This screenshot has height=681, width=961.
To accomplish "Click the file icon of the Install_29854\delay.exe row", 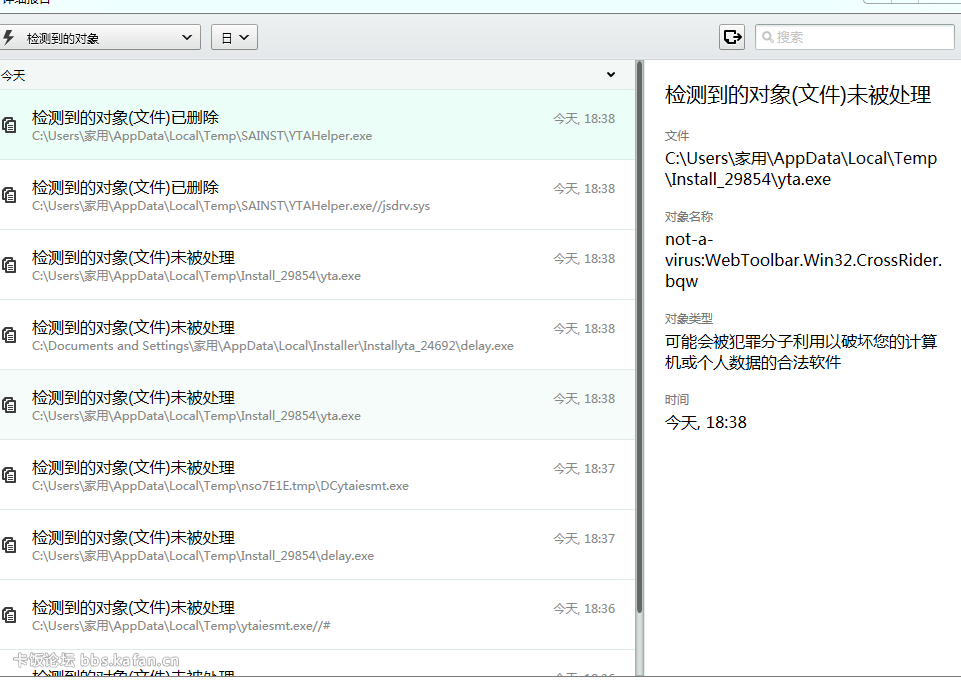I will point(9,545).
